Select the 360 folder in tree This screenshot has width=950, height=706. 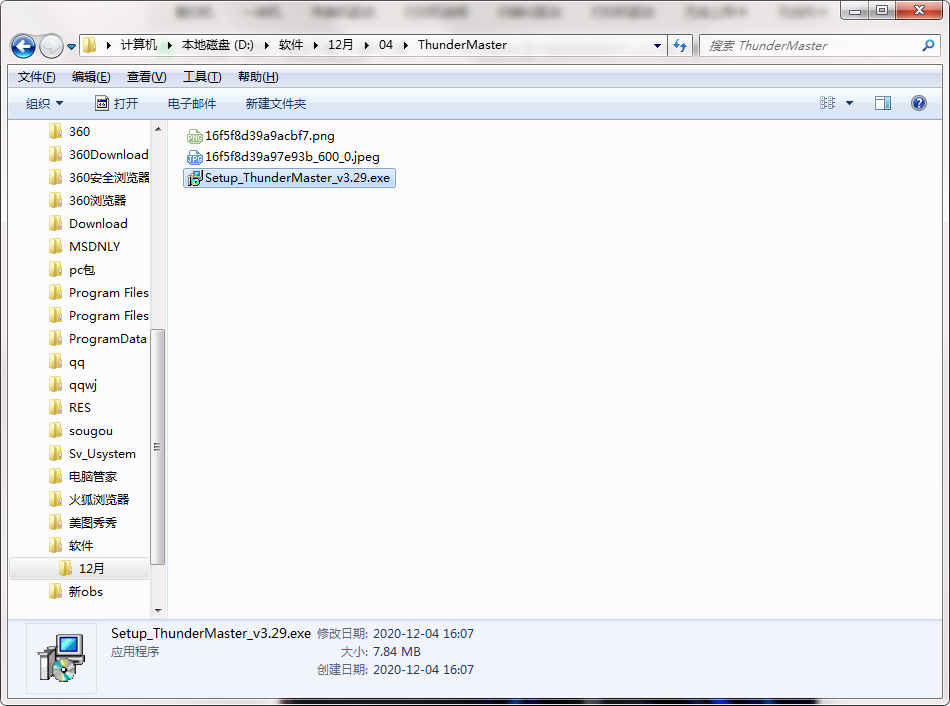click(79, 132)
